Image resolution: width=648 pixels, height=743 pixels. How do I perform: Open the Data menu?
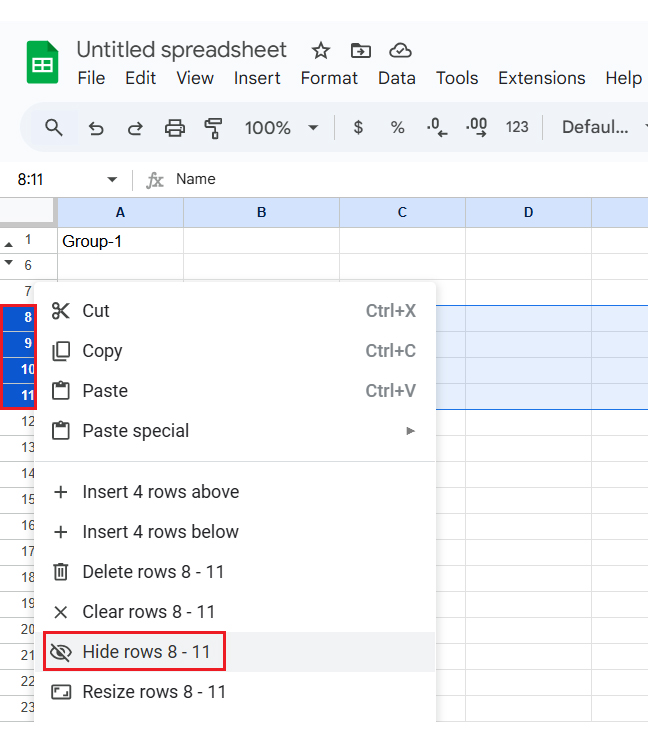pos(396,78)
